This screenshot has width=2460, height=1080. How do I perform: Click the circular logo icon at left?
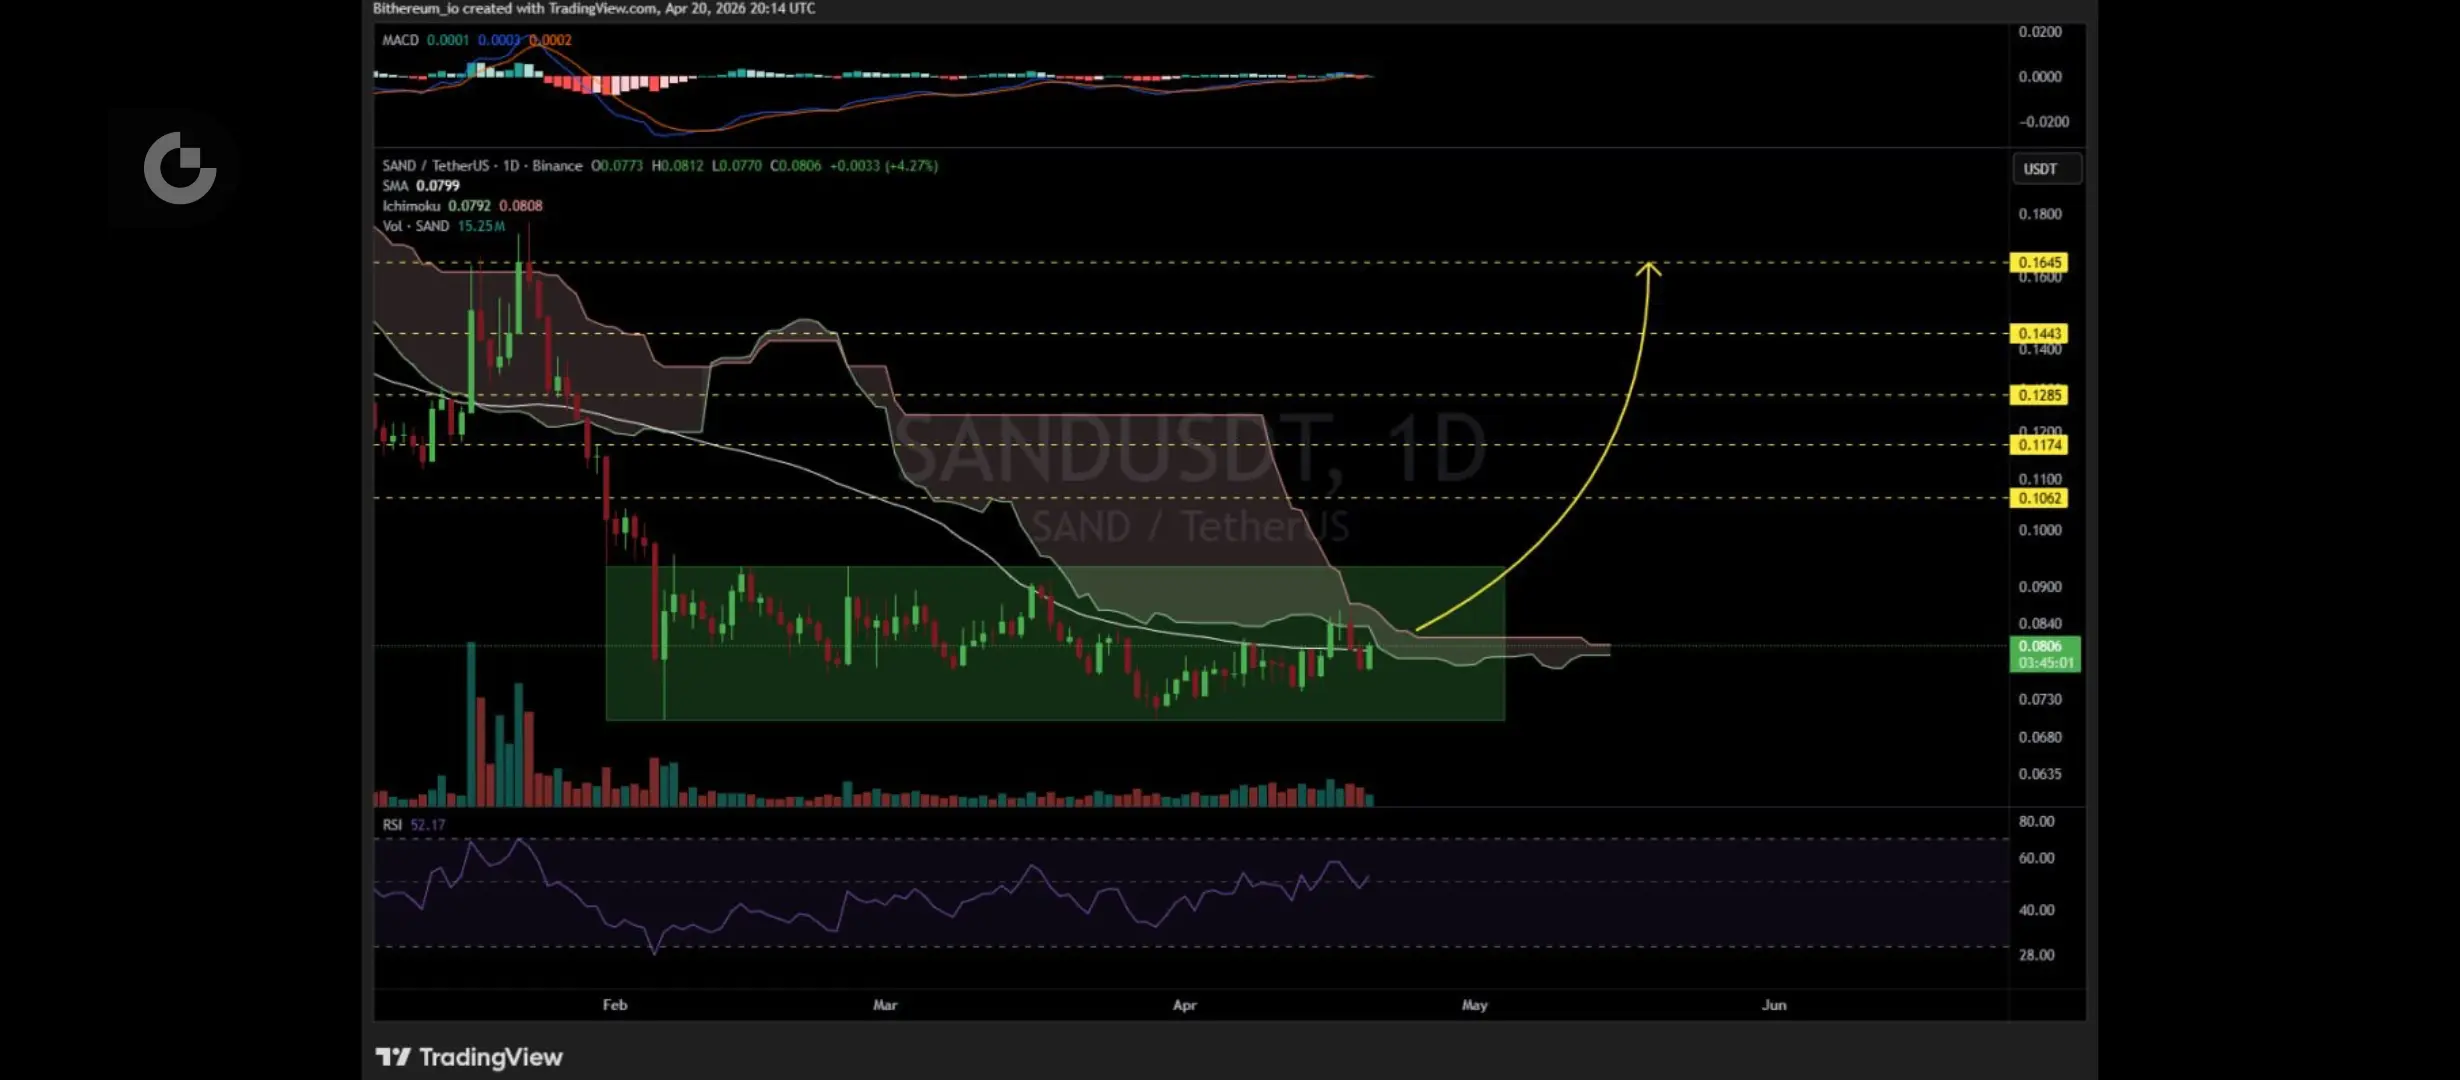[180, 168]
